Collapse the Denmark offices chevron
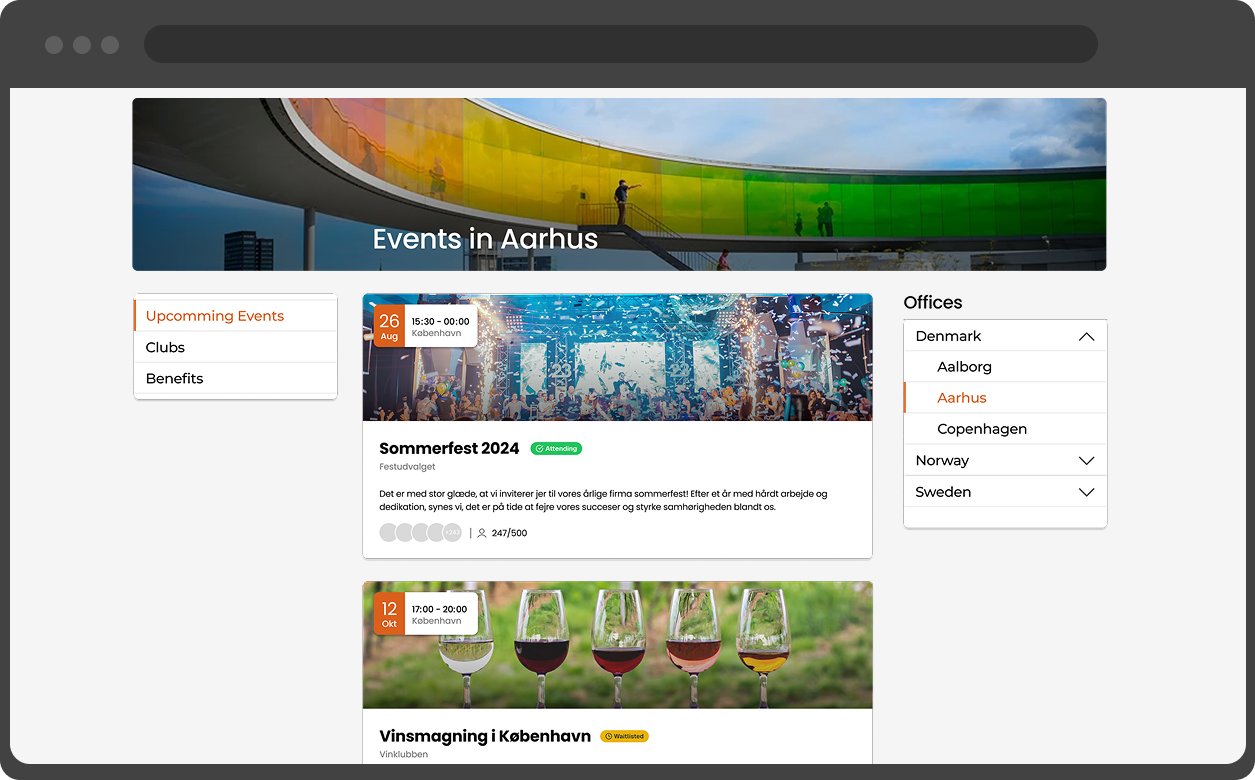Screen dimensions: 1255x780 tap(1086, 337)
